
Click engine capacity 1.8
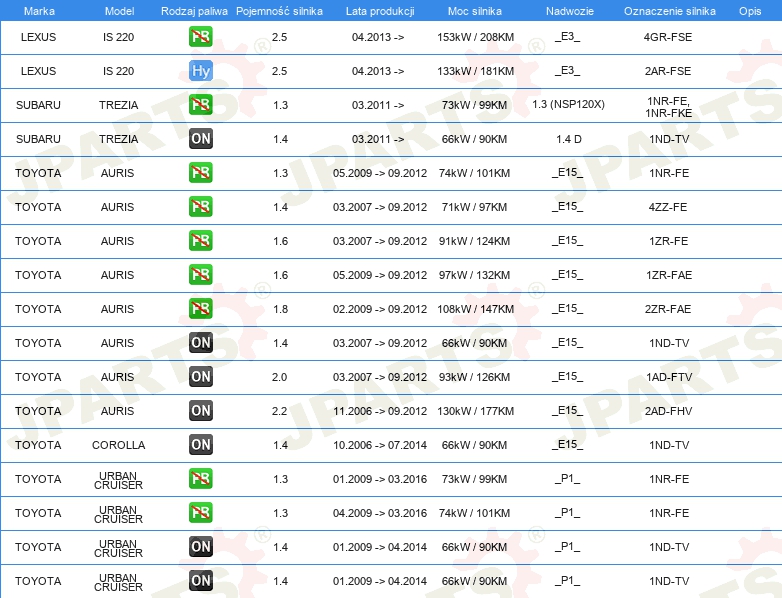click(280, 309)
